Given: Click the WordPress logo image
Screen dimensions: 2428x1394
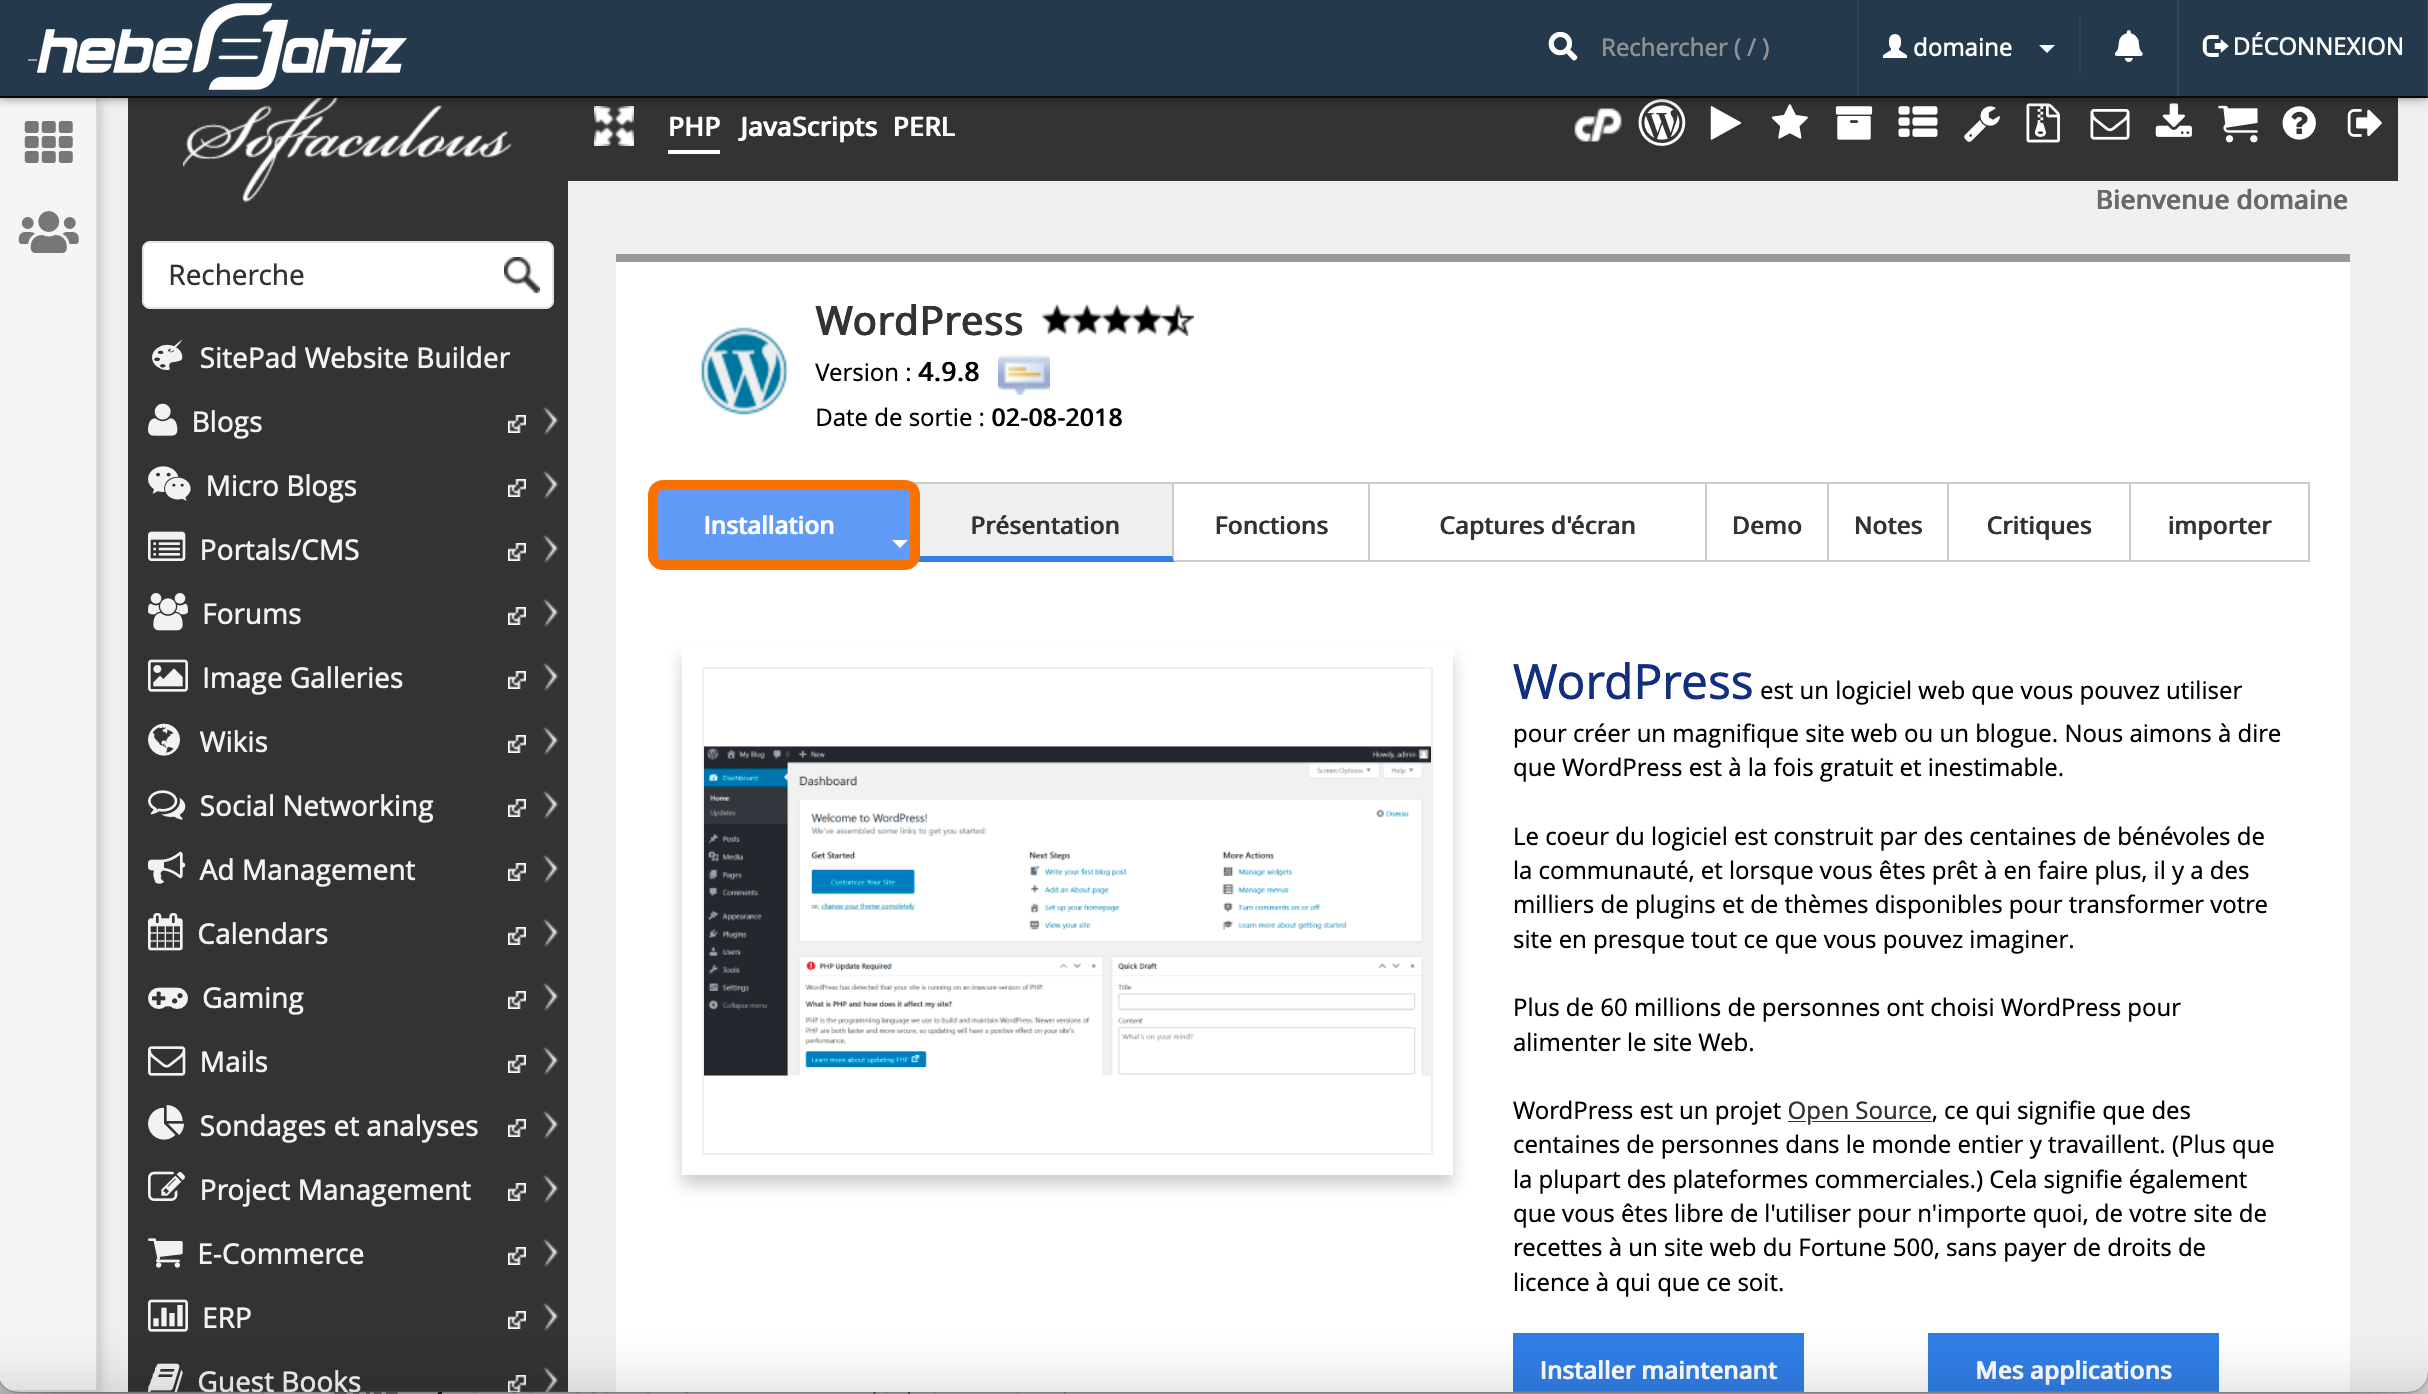Looking at the screenshot, I should pyautogui.click(x=743, y=371).
